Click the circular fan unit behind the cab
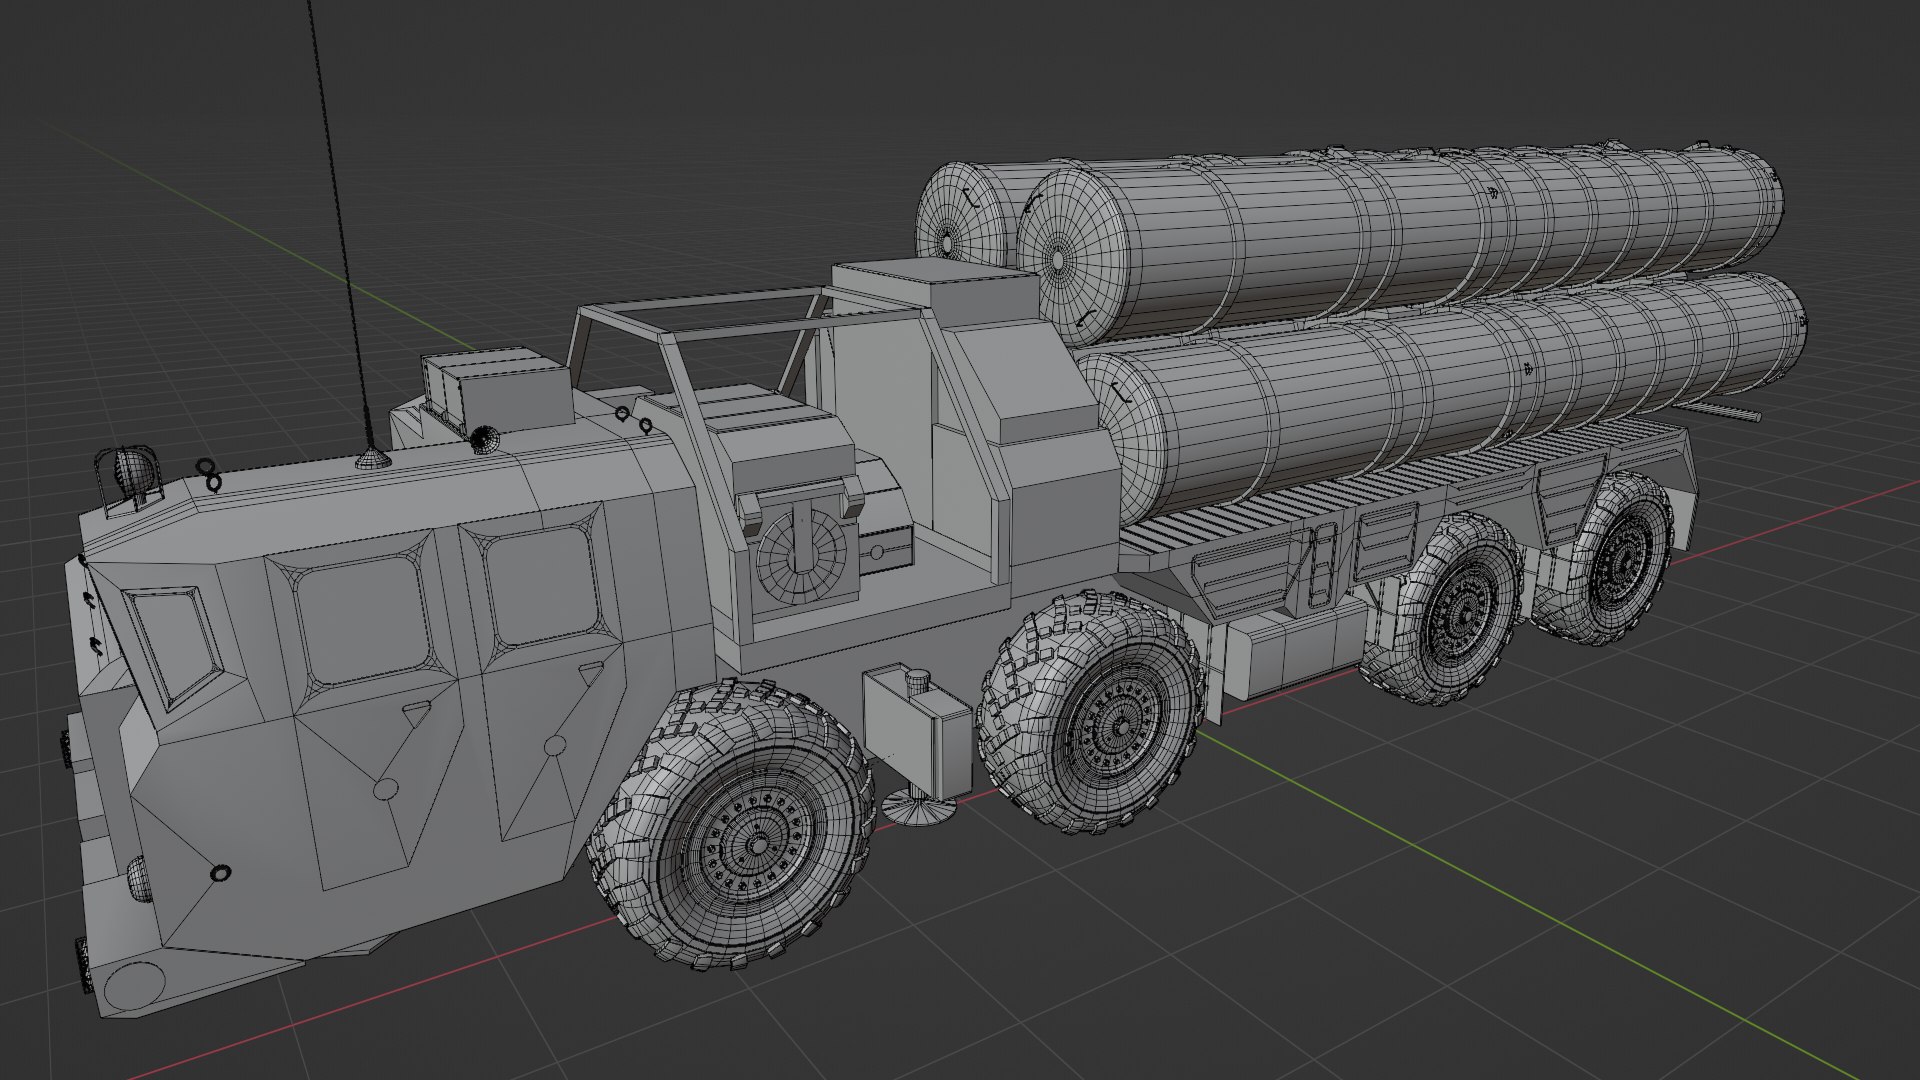The height and width of the screenshot is (1080, 1920). coord(802,558)
